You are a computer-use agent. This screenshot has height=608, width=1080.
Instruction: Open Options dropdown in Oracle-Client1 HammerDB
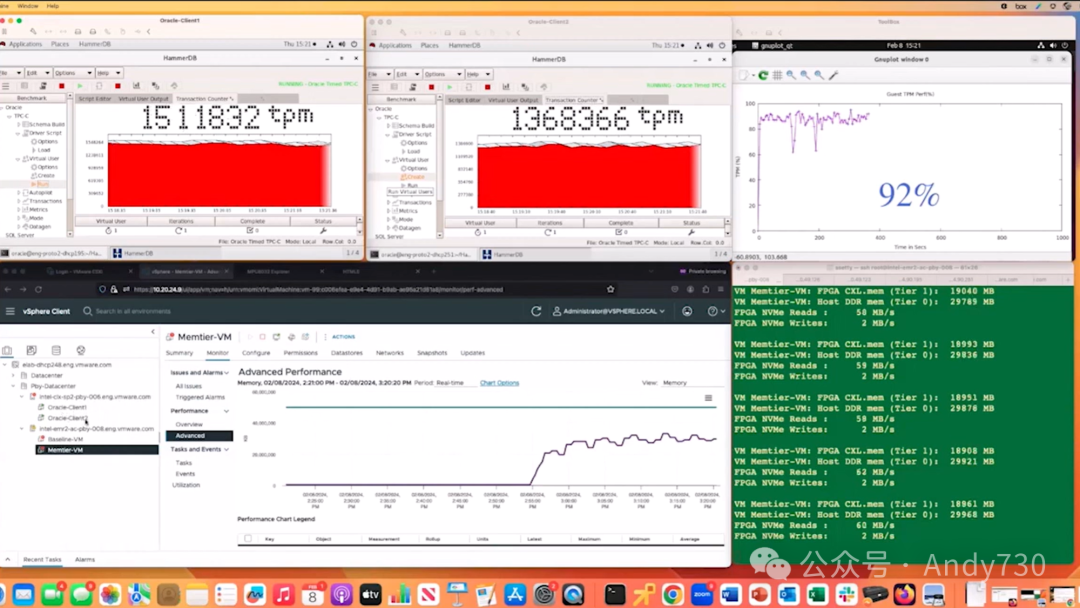click(72, 72)
